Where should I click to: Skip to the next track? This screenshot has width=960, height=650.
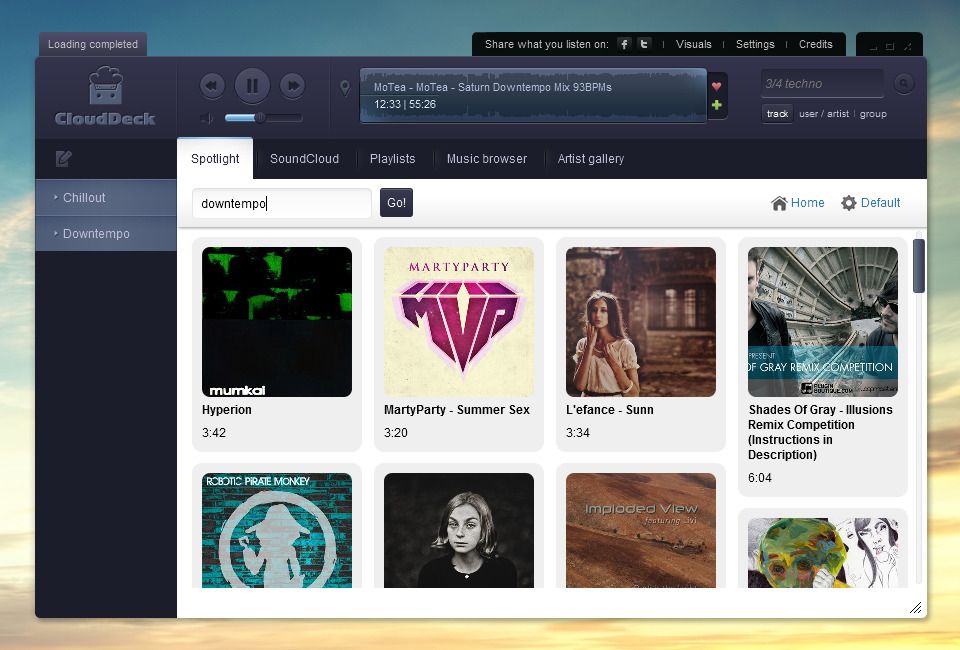(292, 86)
